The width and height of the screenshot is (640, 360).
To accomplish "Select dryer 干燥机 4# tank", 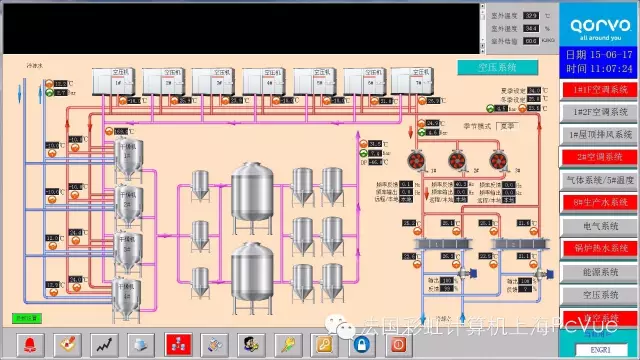I will [x=127, y=299].
